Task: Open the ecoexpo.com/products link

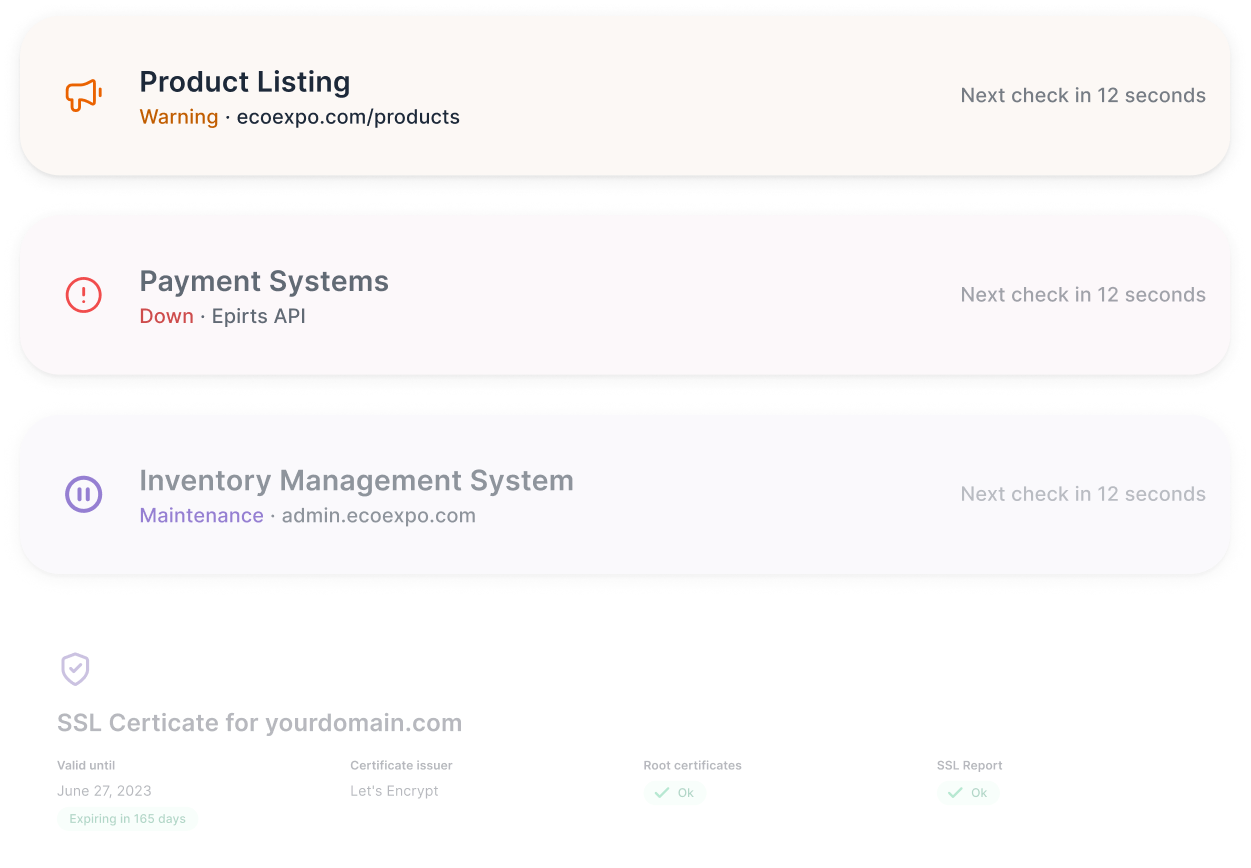Action: coord(348,117)
